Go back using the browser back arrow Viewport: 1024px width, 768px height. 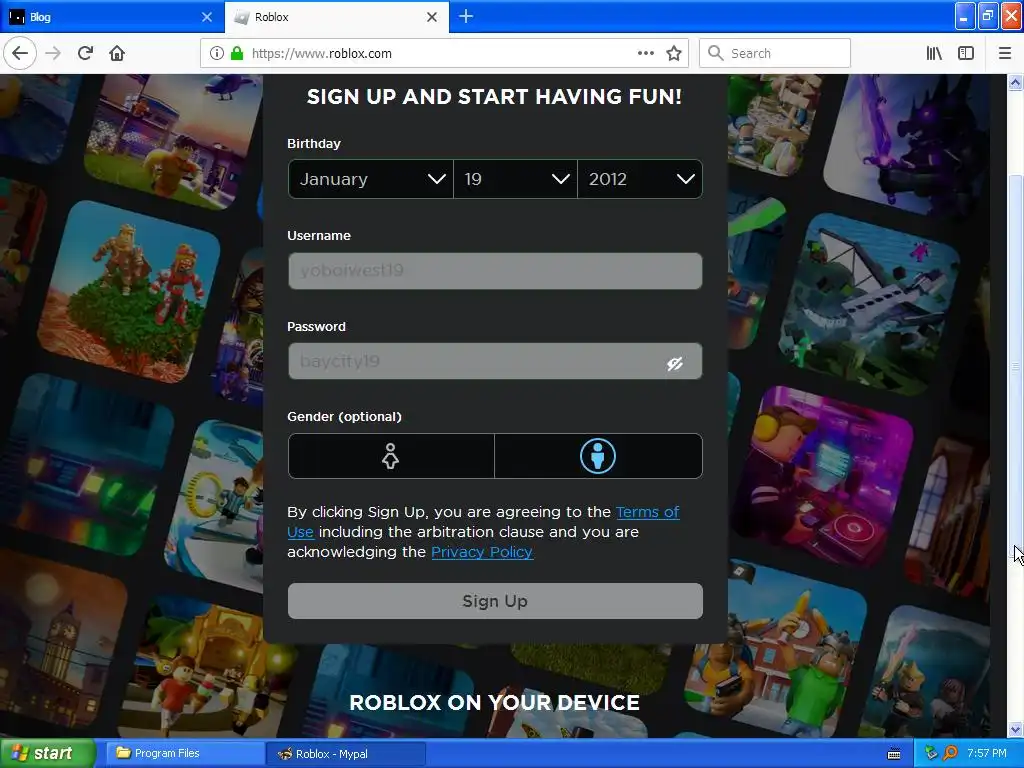click(20, 54)
